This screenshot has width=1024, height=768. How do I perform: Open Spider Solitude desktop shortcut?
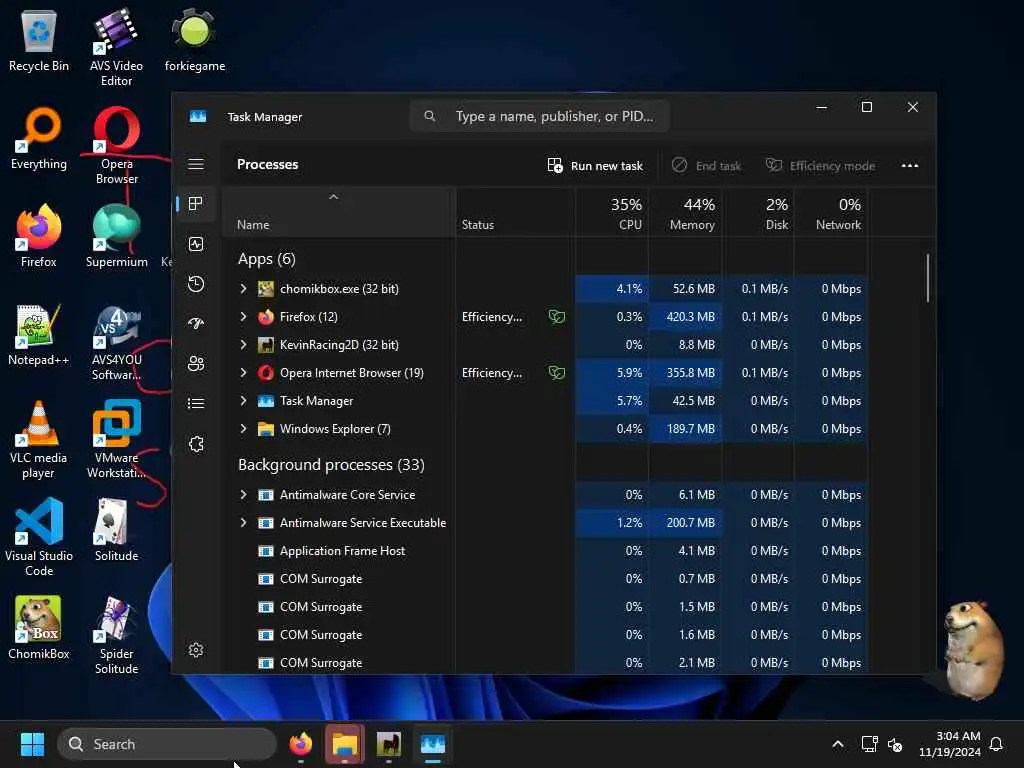(x=116, y=635)
